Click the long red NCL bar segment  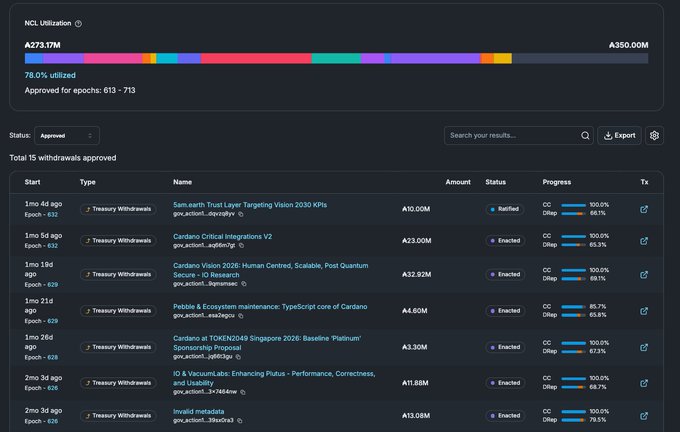pos(256,59)
